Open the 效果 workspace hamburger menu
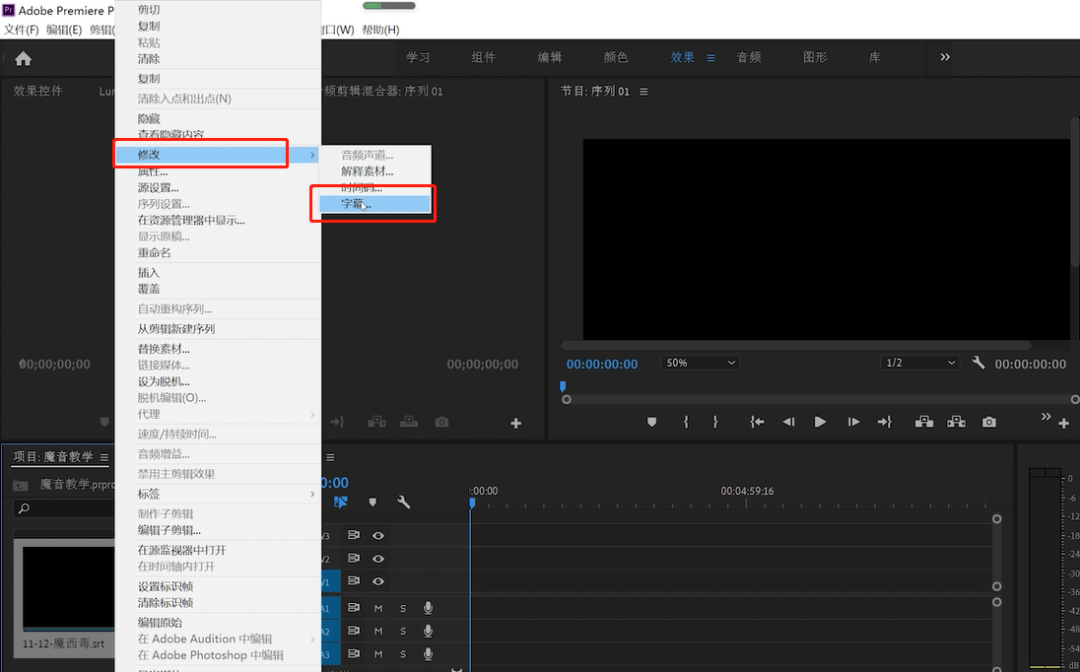 711,58
